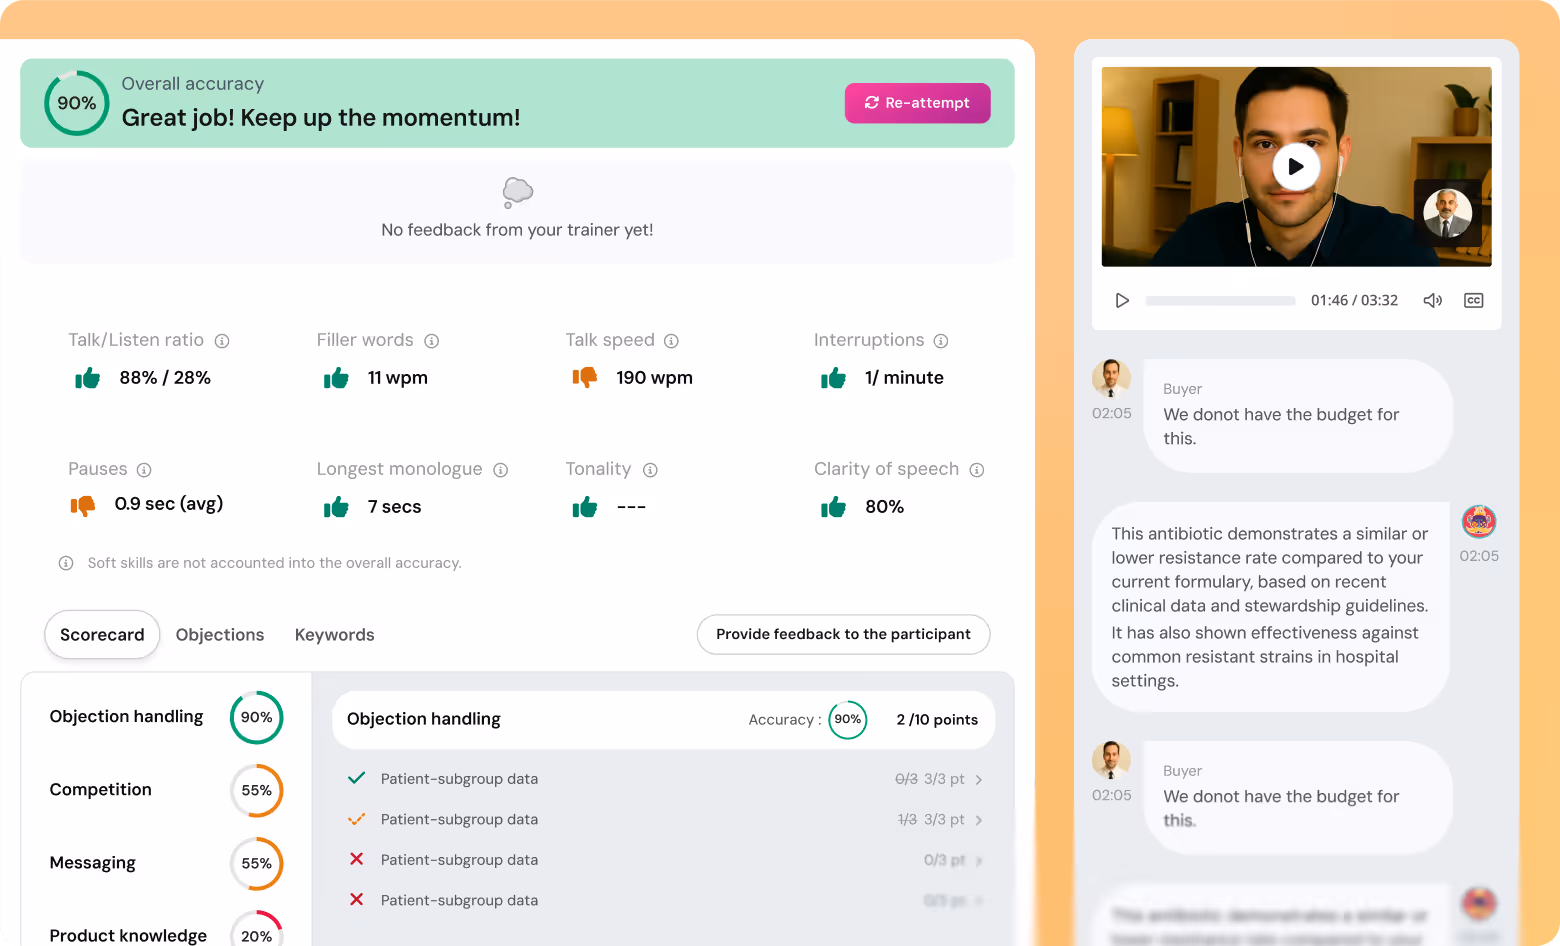This screenshot has height=946, width=1560.
Task: Click Provide feedback to the participant button
Action: click(x=843, y=634)
